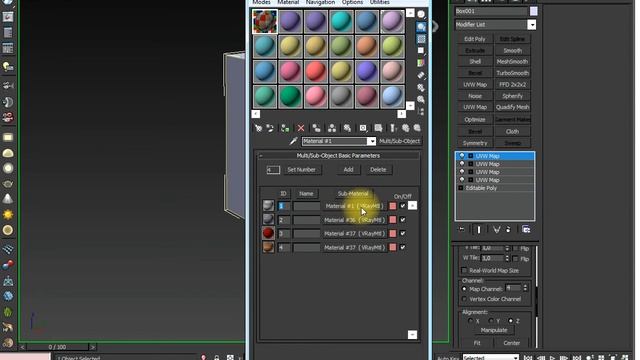Image resolution: width=640 pixels, height=360 pixels.
Task: Click the Box001 object color swatch
Action: coord(533,11)
